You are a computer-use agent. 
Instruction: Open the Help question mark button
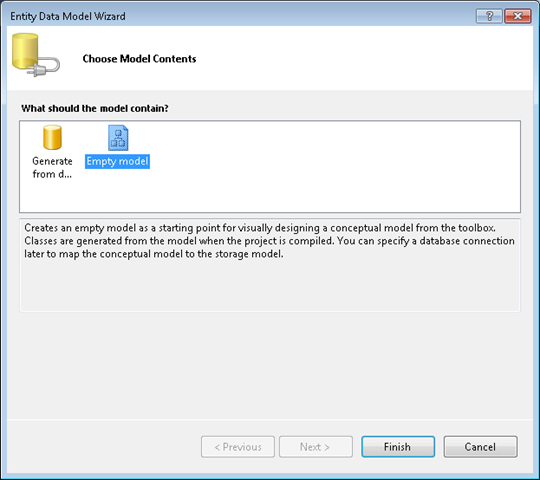click(x=489, y=16)
